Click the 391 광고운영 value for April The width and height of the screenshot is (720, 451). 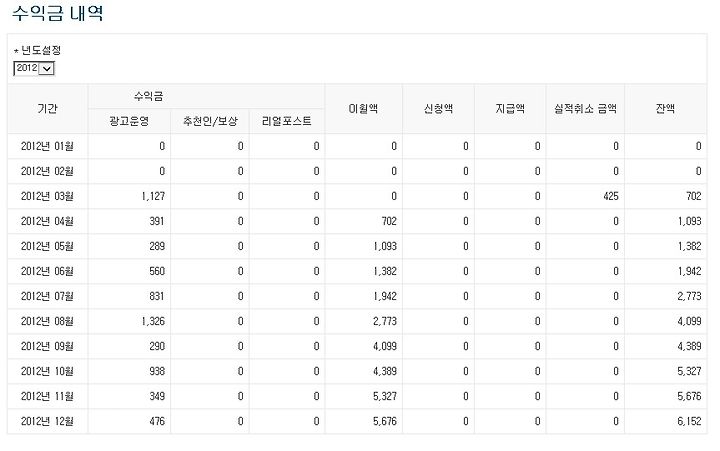pos(157,221)
